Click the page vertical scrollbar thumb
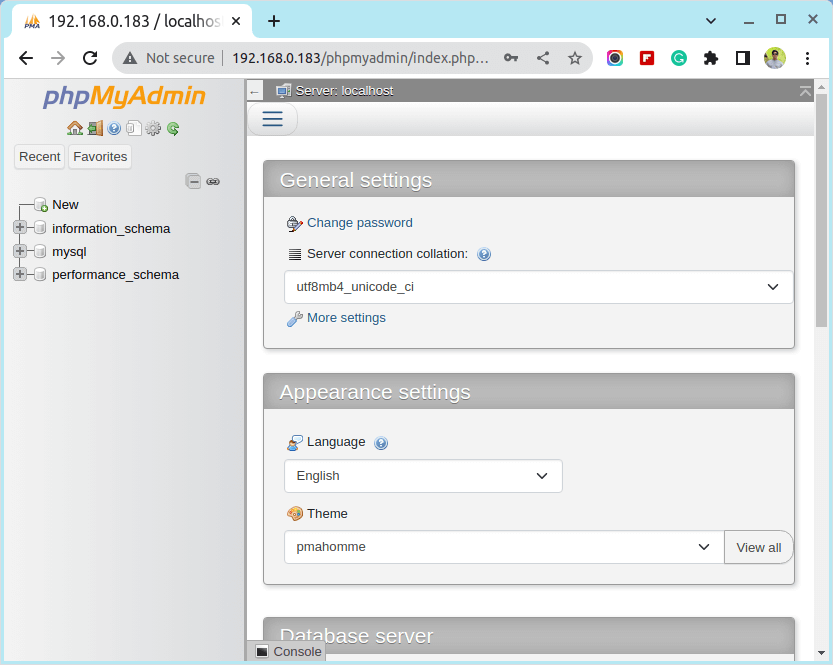 821,210
